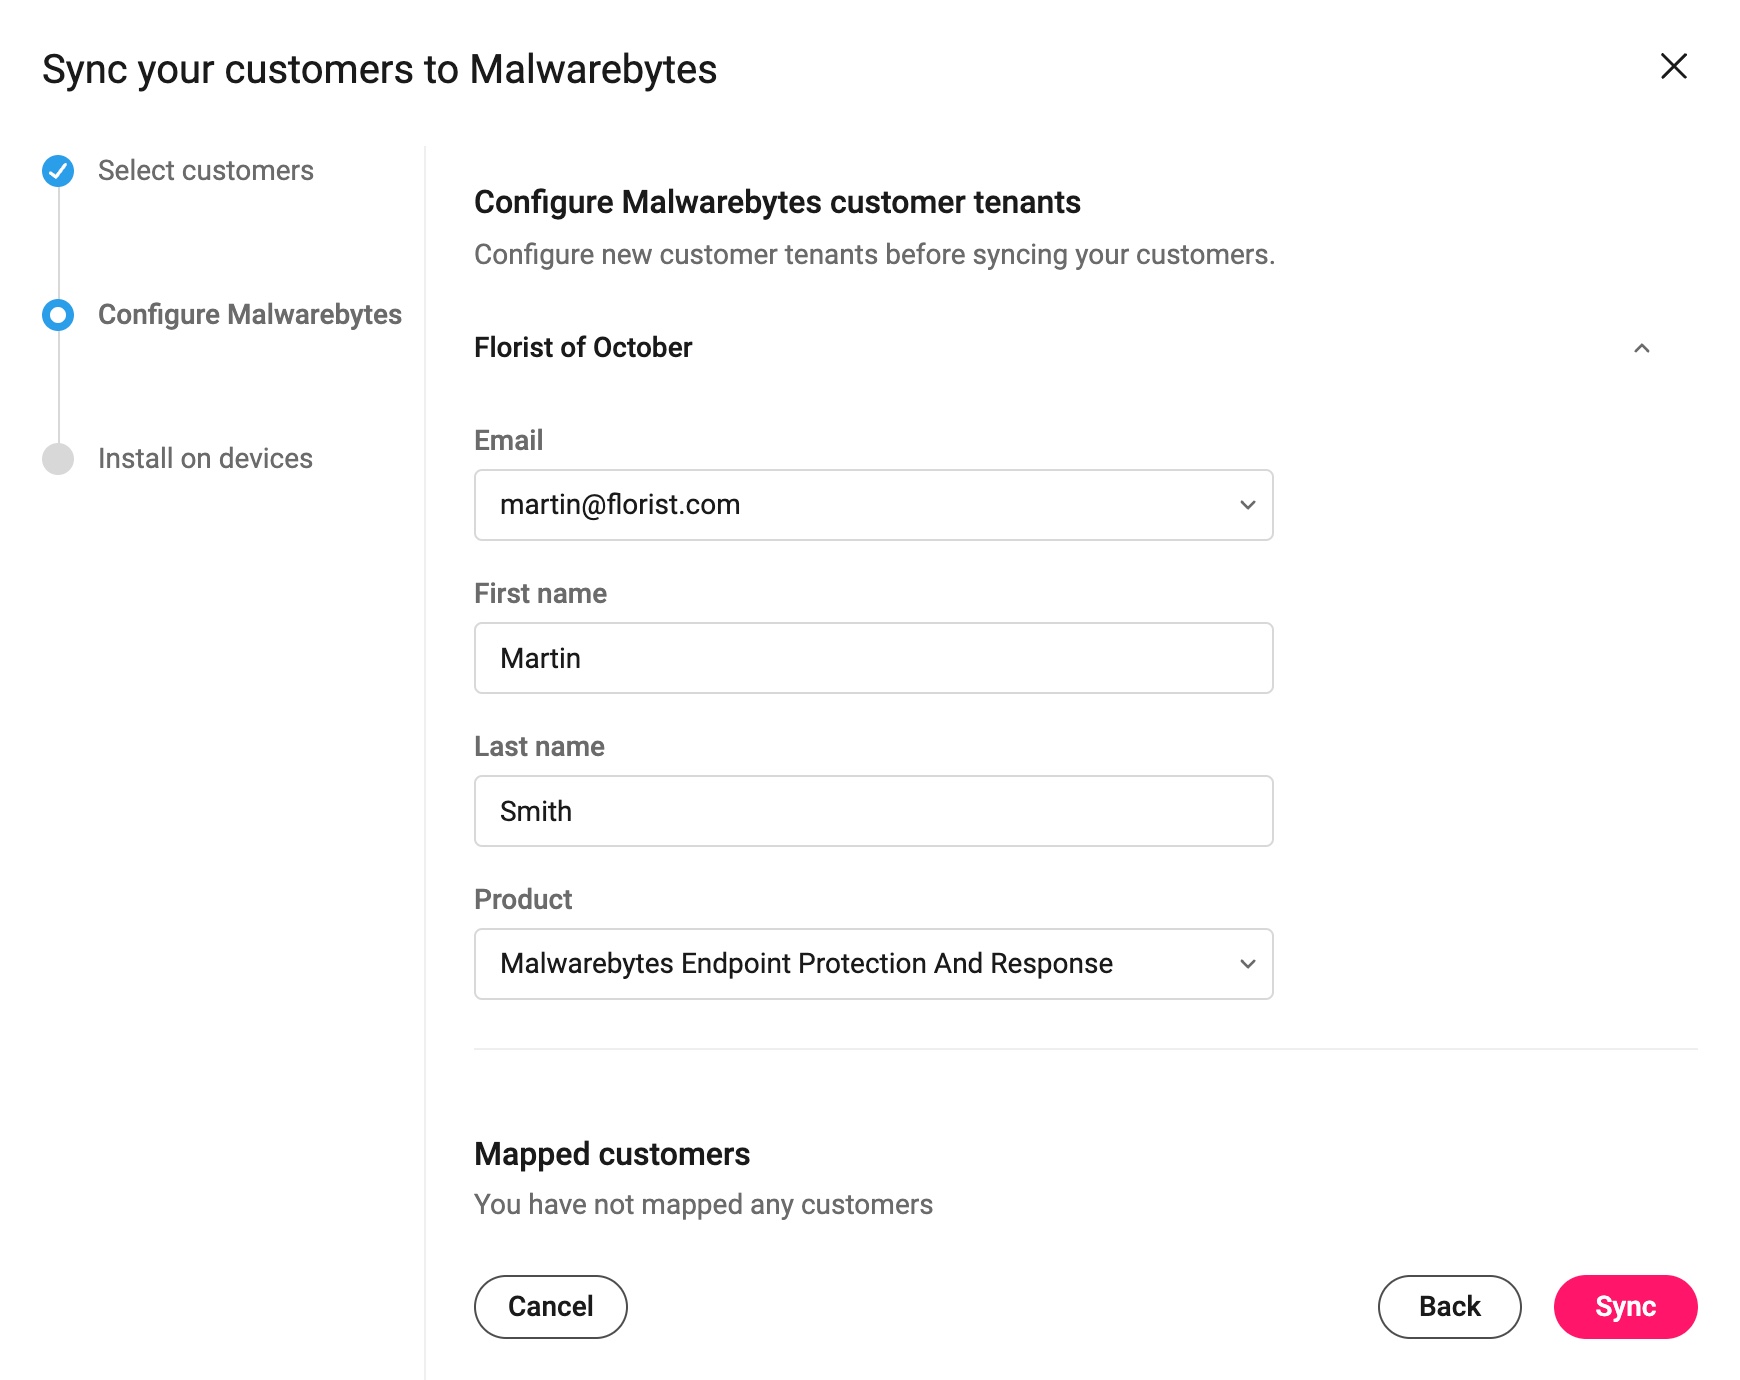Click the Install on devices gray step circle
This screenshot has width=1740, height=1380.
point(58,459)
